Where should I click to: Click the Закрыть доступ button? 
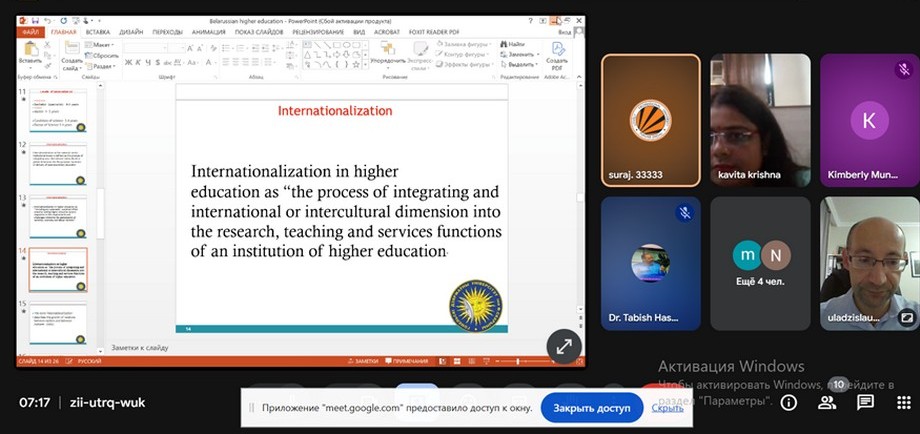[x=592, y=408]
